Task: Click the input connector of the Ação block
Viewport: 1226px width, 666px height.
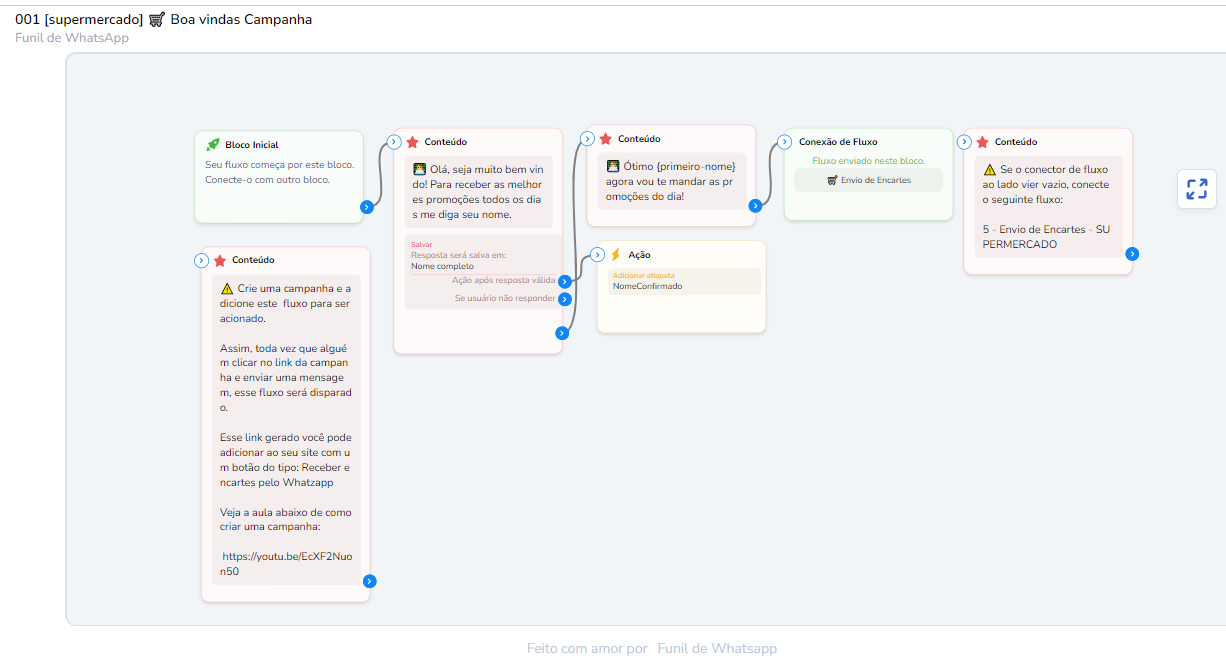Action: 598,254
